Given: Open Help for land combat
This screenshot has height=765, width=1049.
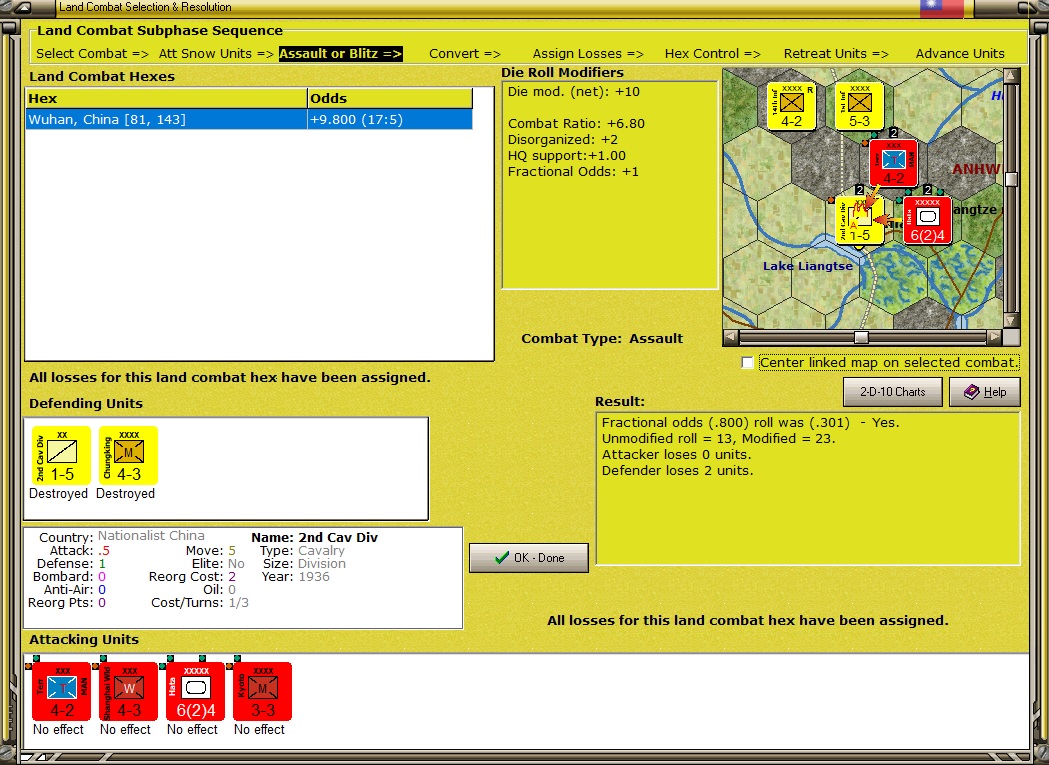Looking at the screenshot, I should coord(985,392).
